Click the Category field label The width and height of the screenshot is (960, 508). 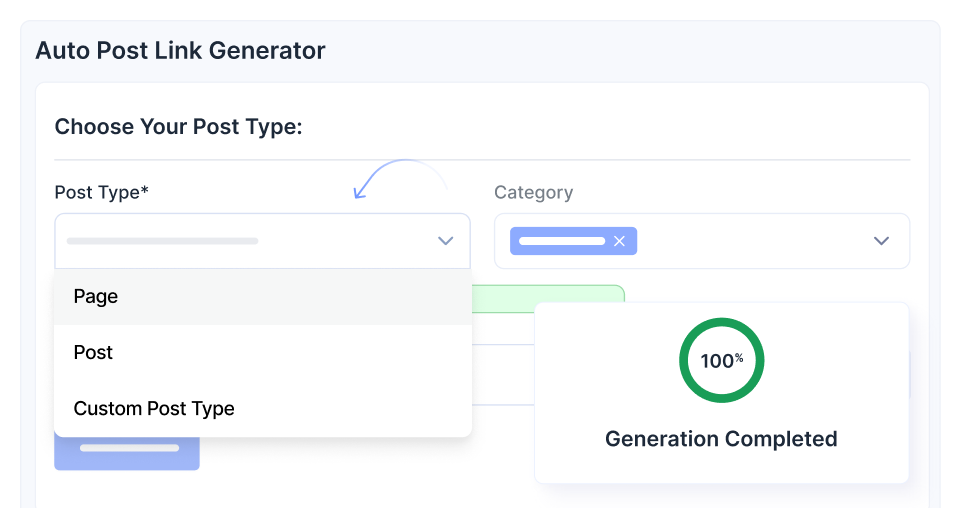pos(533,192)
